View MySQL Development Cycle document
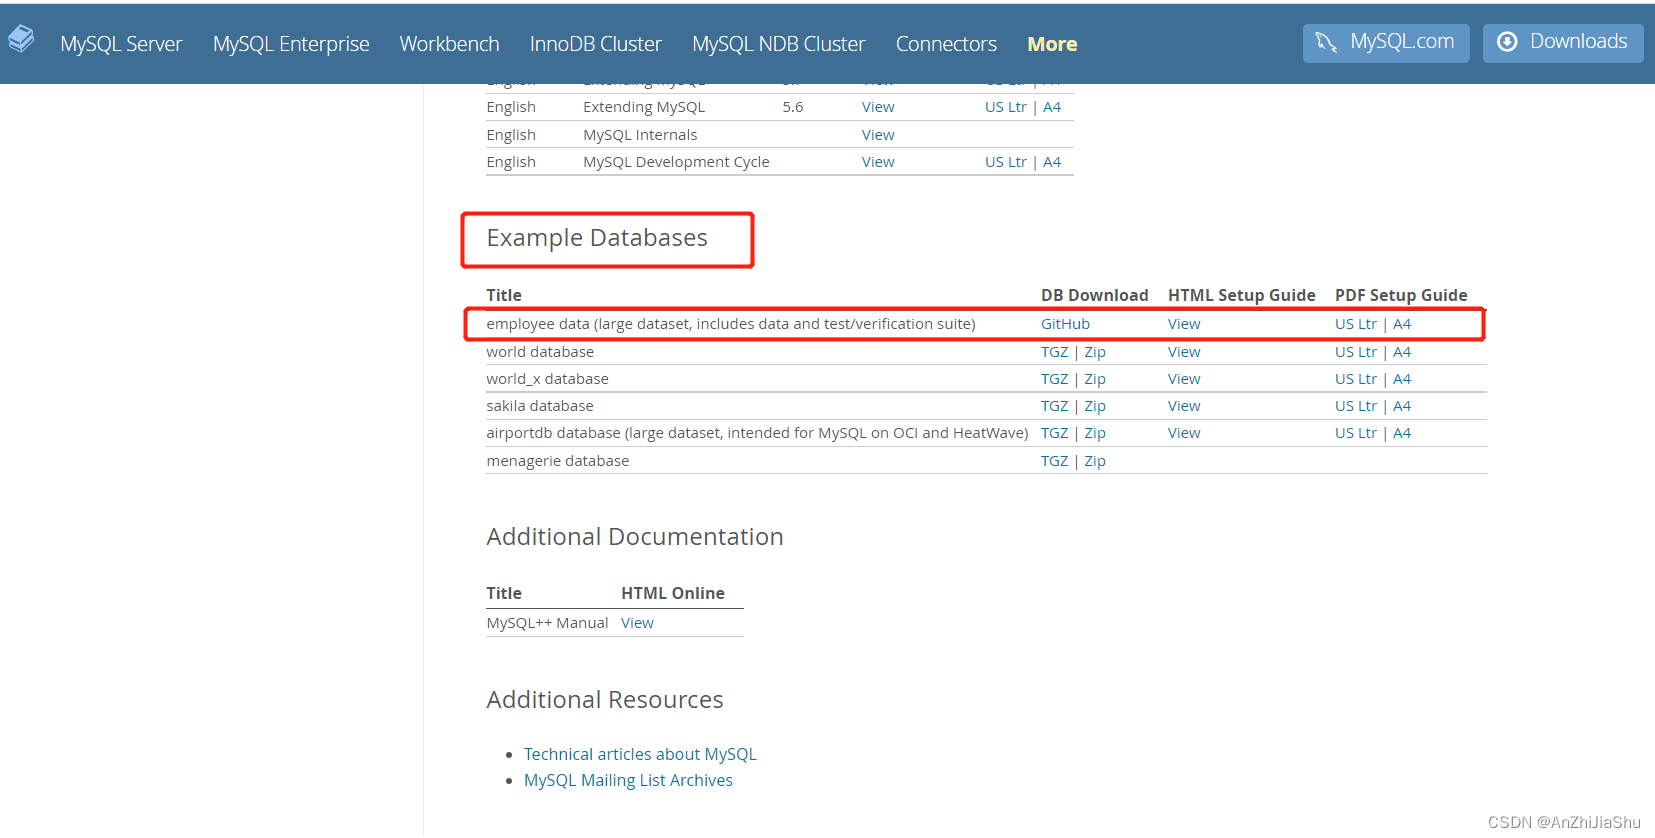Viewport: 1655px width, 838px height. (878, 162)
